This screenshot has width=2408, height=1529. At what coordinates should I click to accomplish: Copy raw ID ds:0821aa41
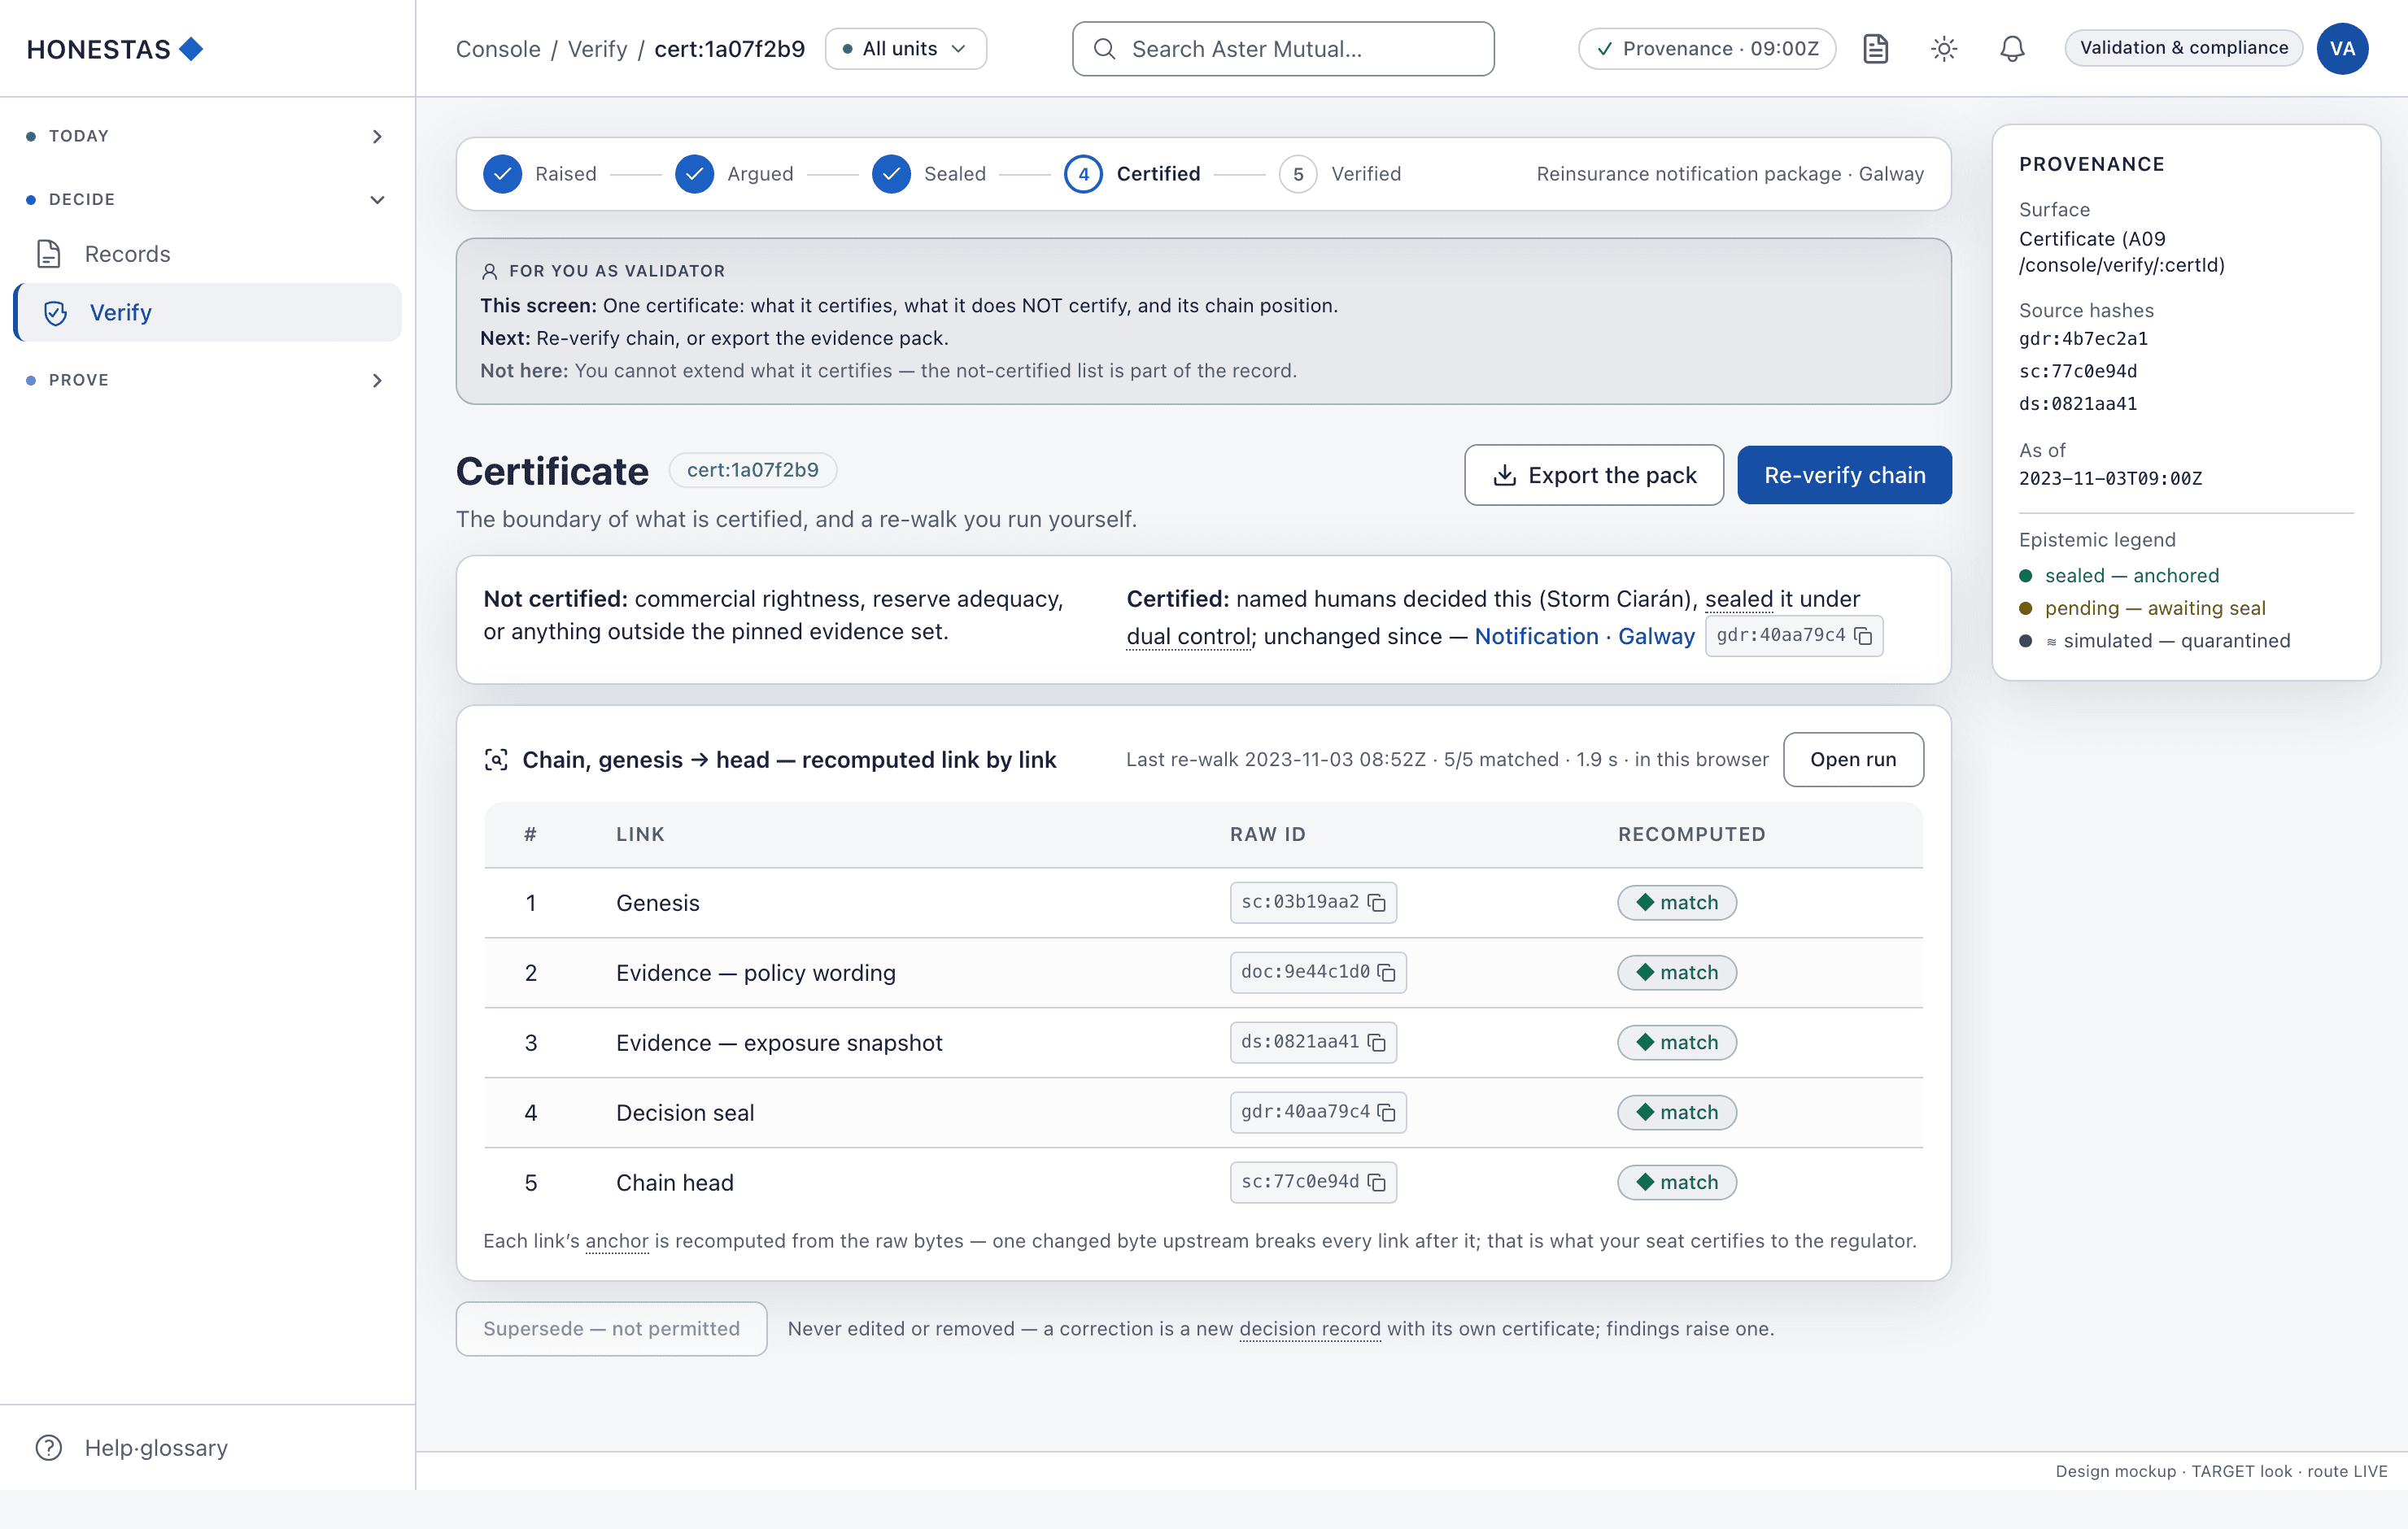click(1377, 1042)
